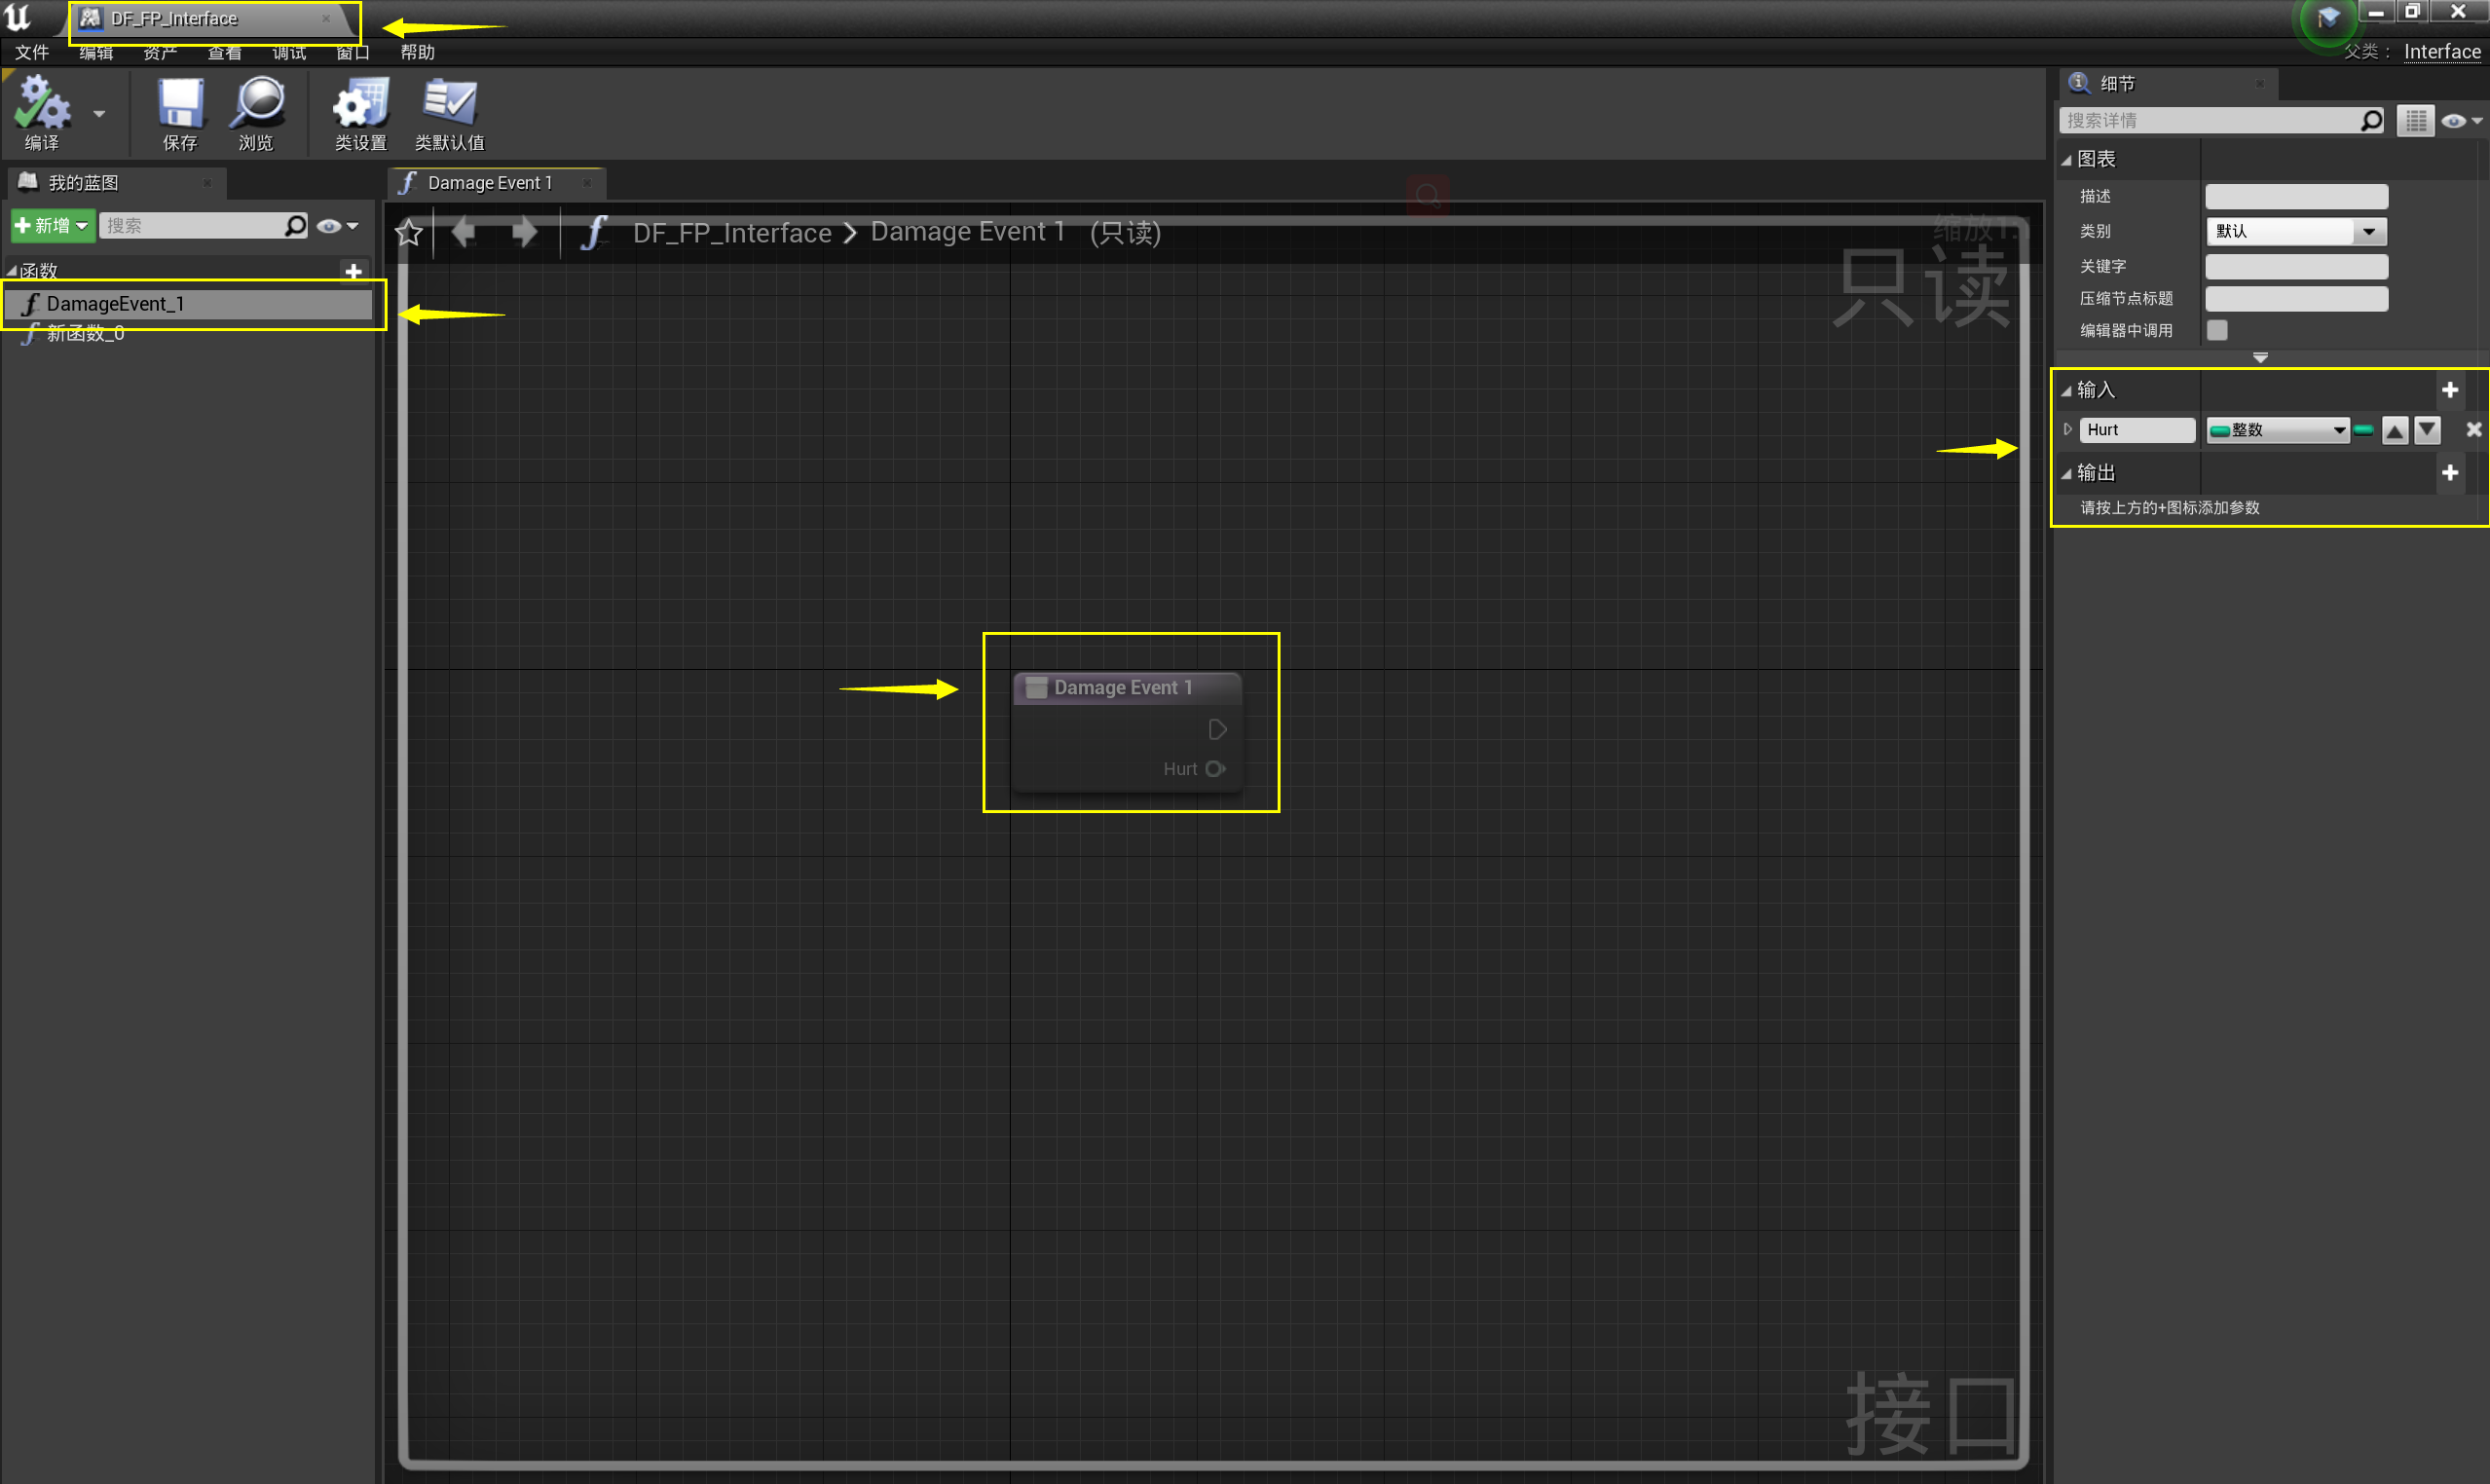Open the details view options eye dropdown
This screenshot has height=1484, width=2490.
click(x=2460, y=121)
